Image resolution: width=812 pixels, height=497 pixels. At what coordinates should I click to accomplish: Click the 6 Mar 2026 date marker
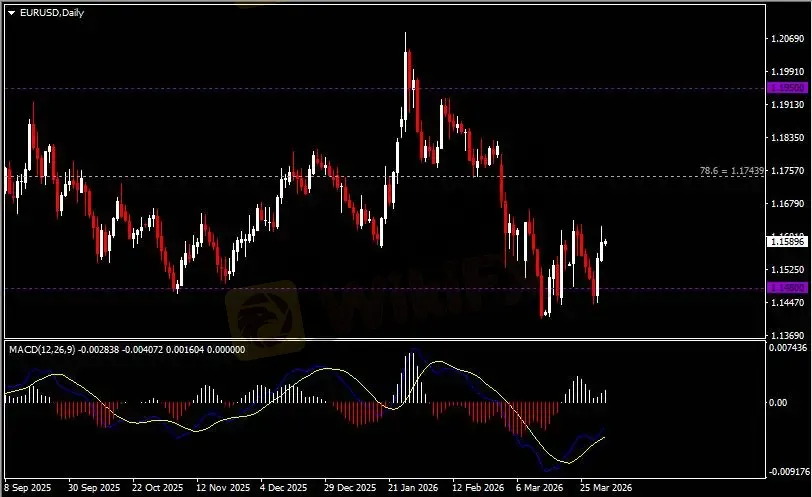tap(540, 488)
